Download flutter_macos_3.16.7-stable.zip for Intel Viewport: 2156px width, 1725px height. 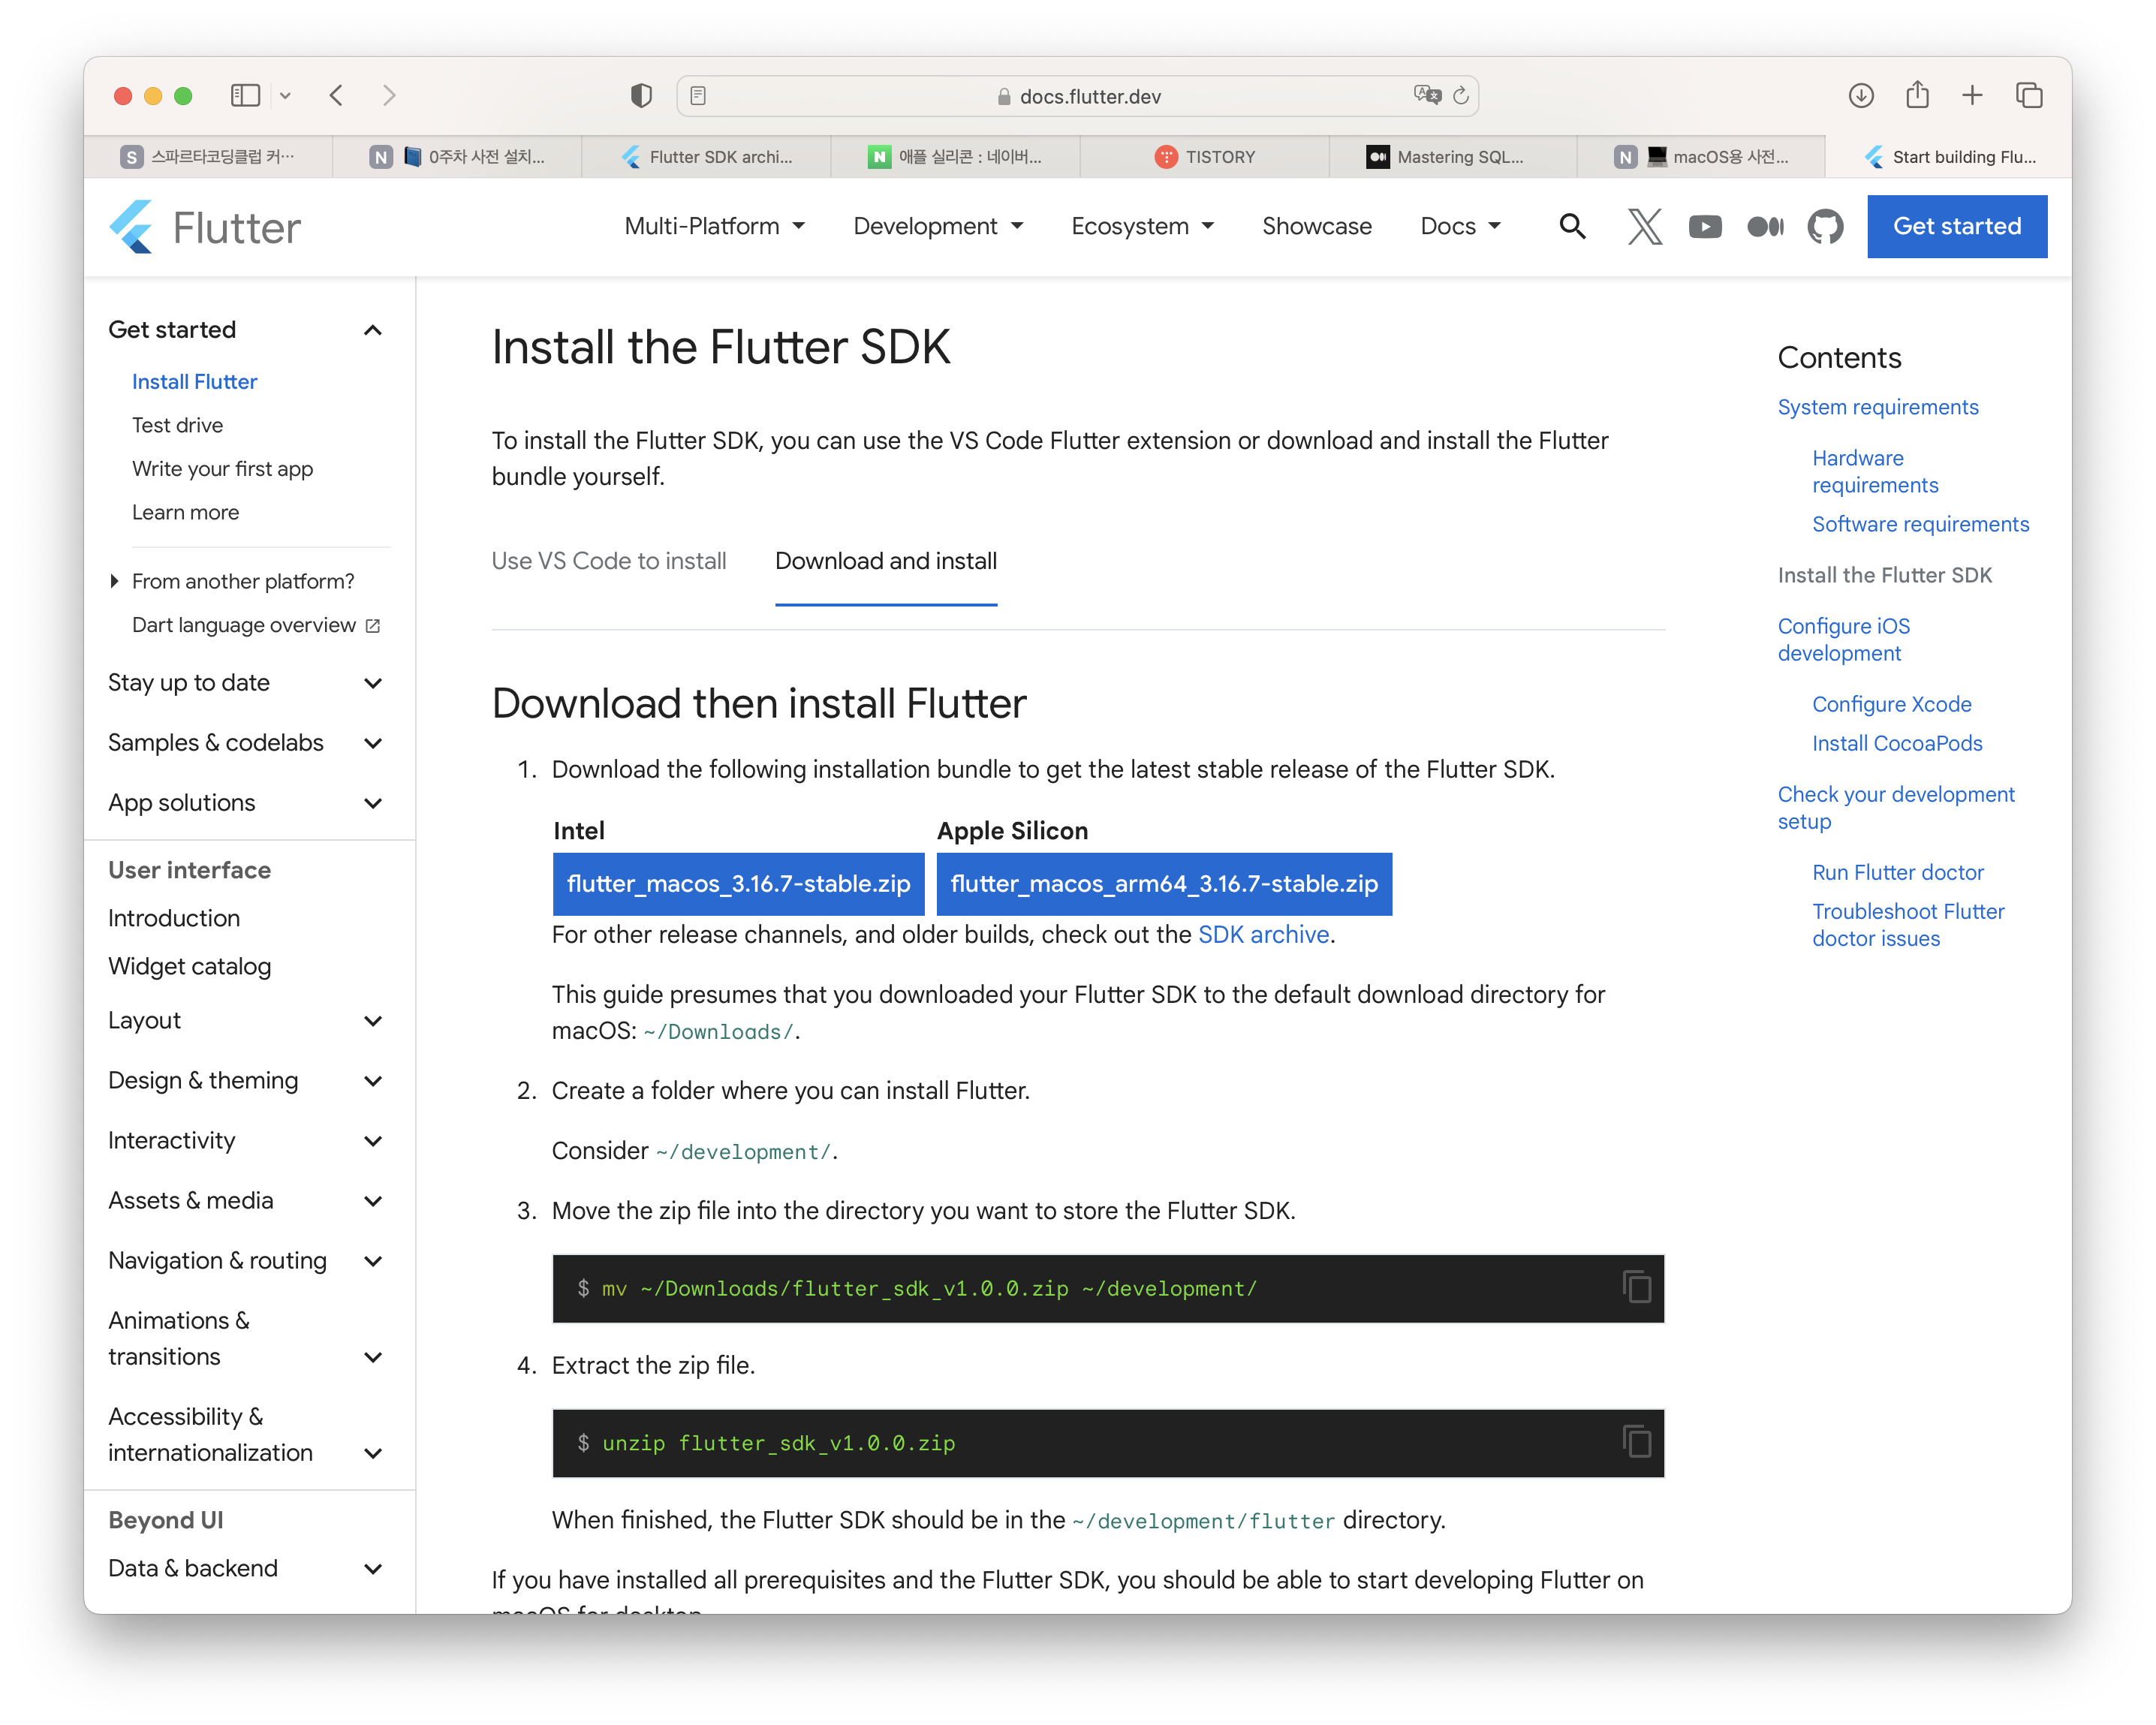tap(738, 884)
